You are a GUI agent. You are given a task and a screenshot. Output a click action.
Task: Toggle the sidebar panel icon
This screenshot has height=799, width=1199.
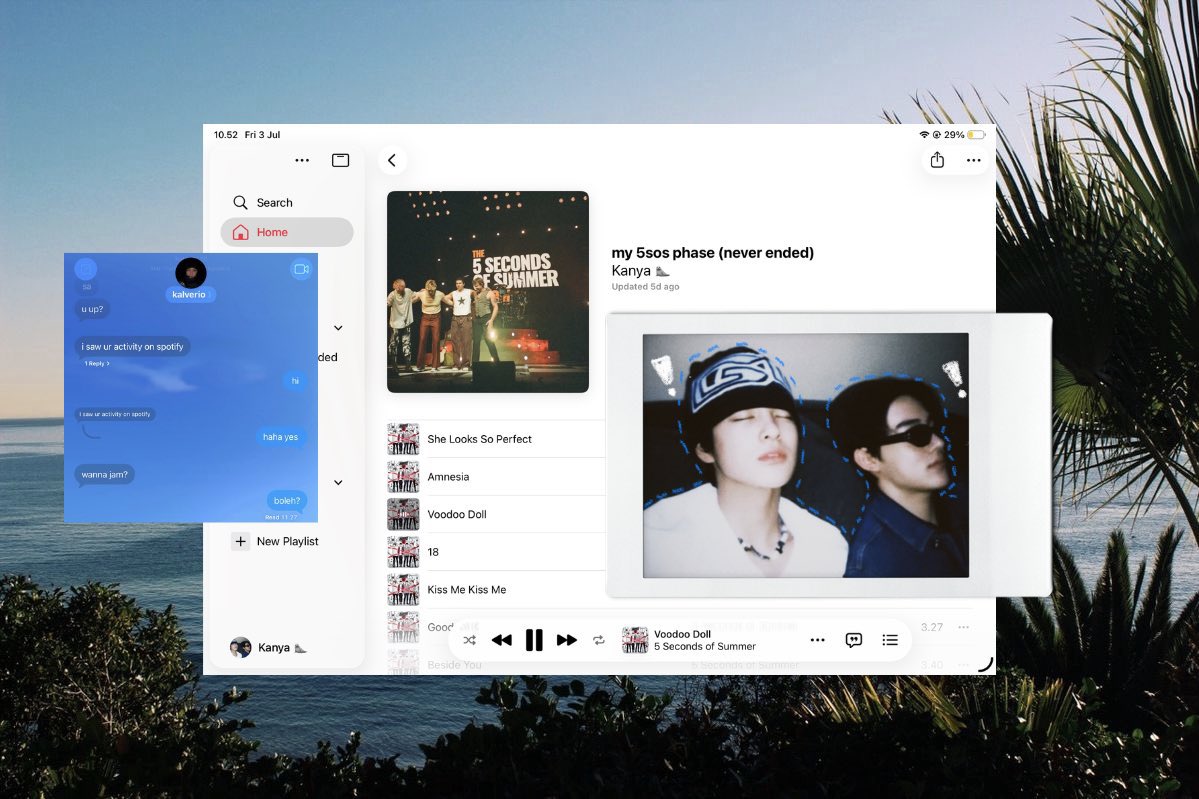(340, 160)
